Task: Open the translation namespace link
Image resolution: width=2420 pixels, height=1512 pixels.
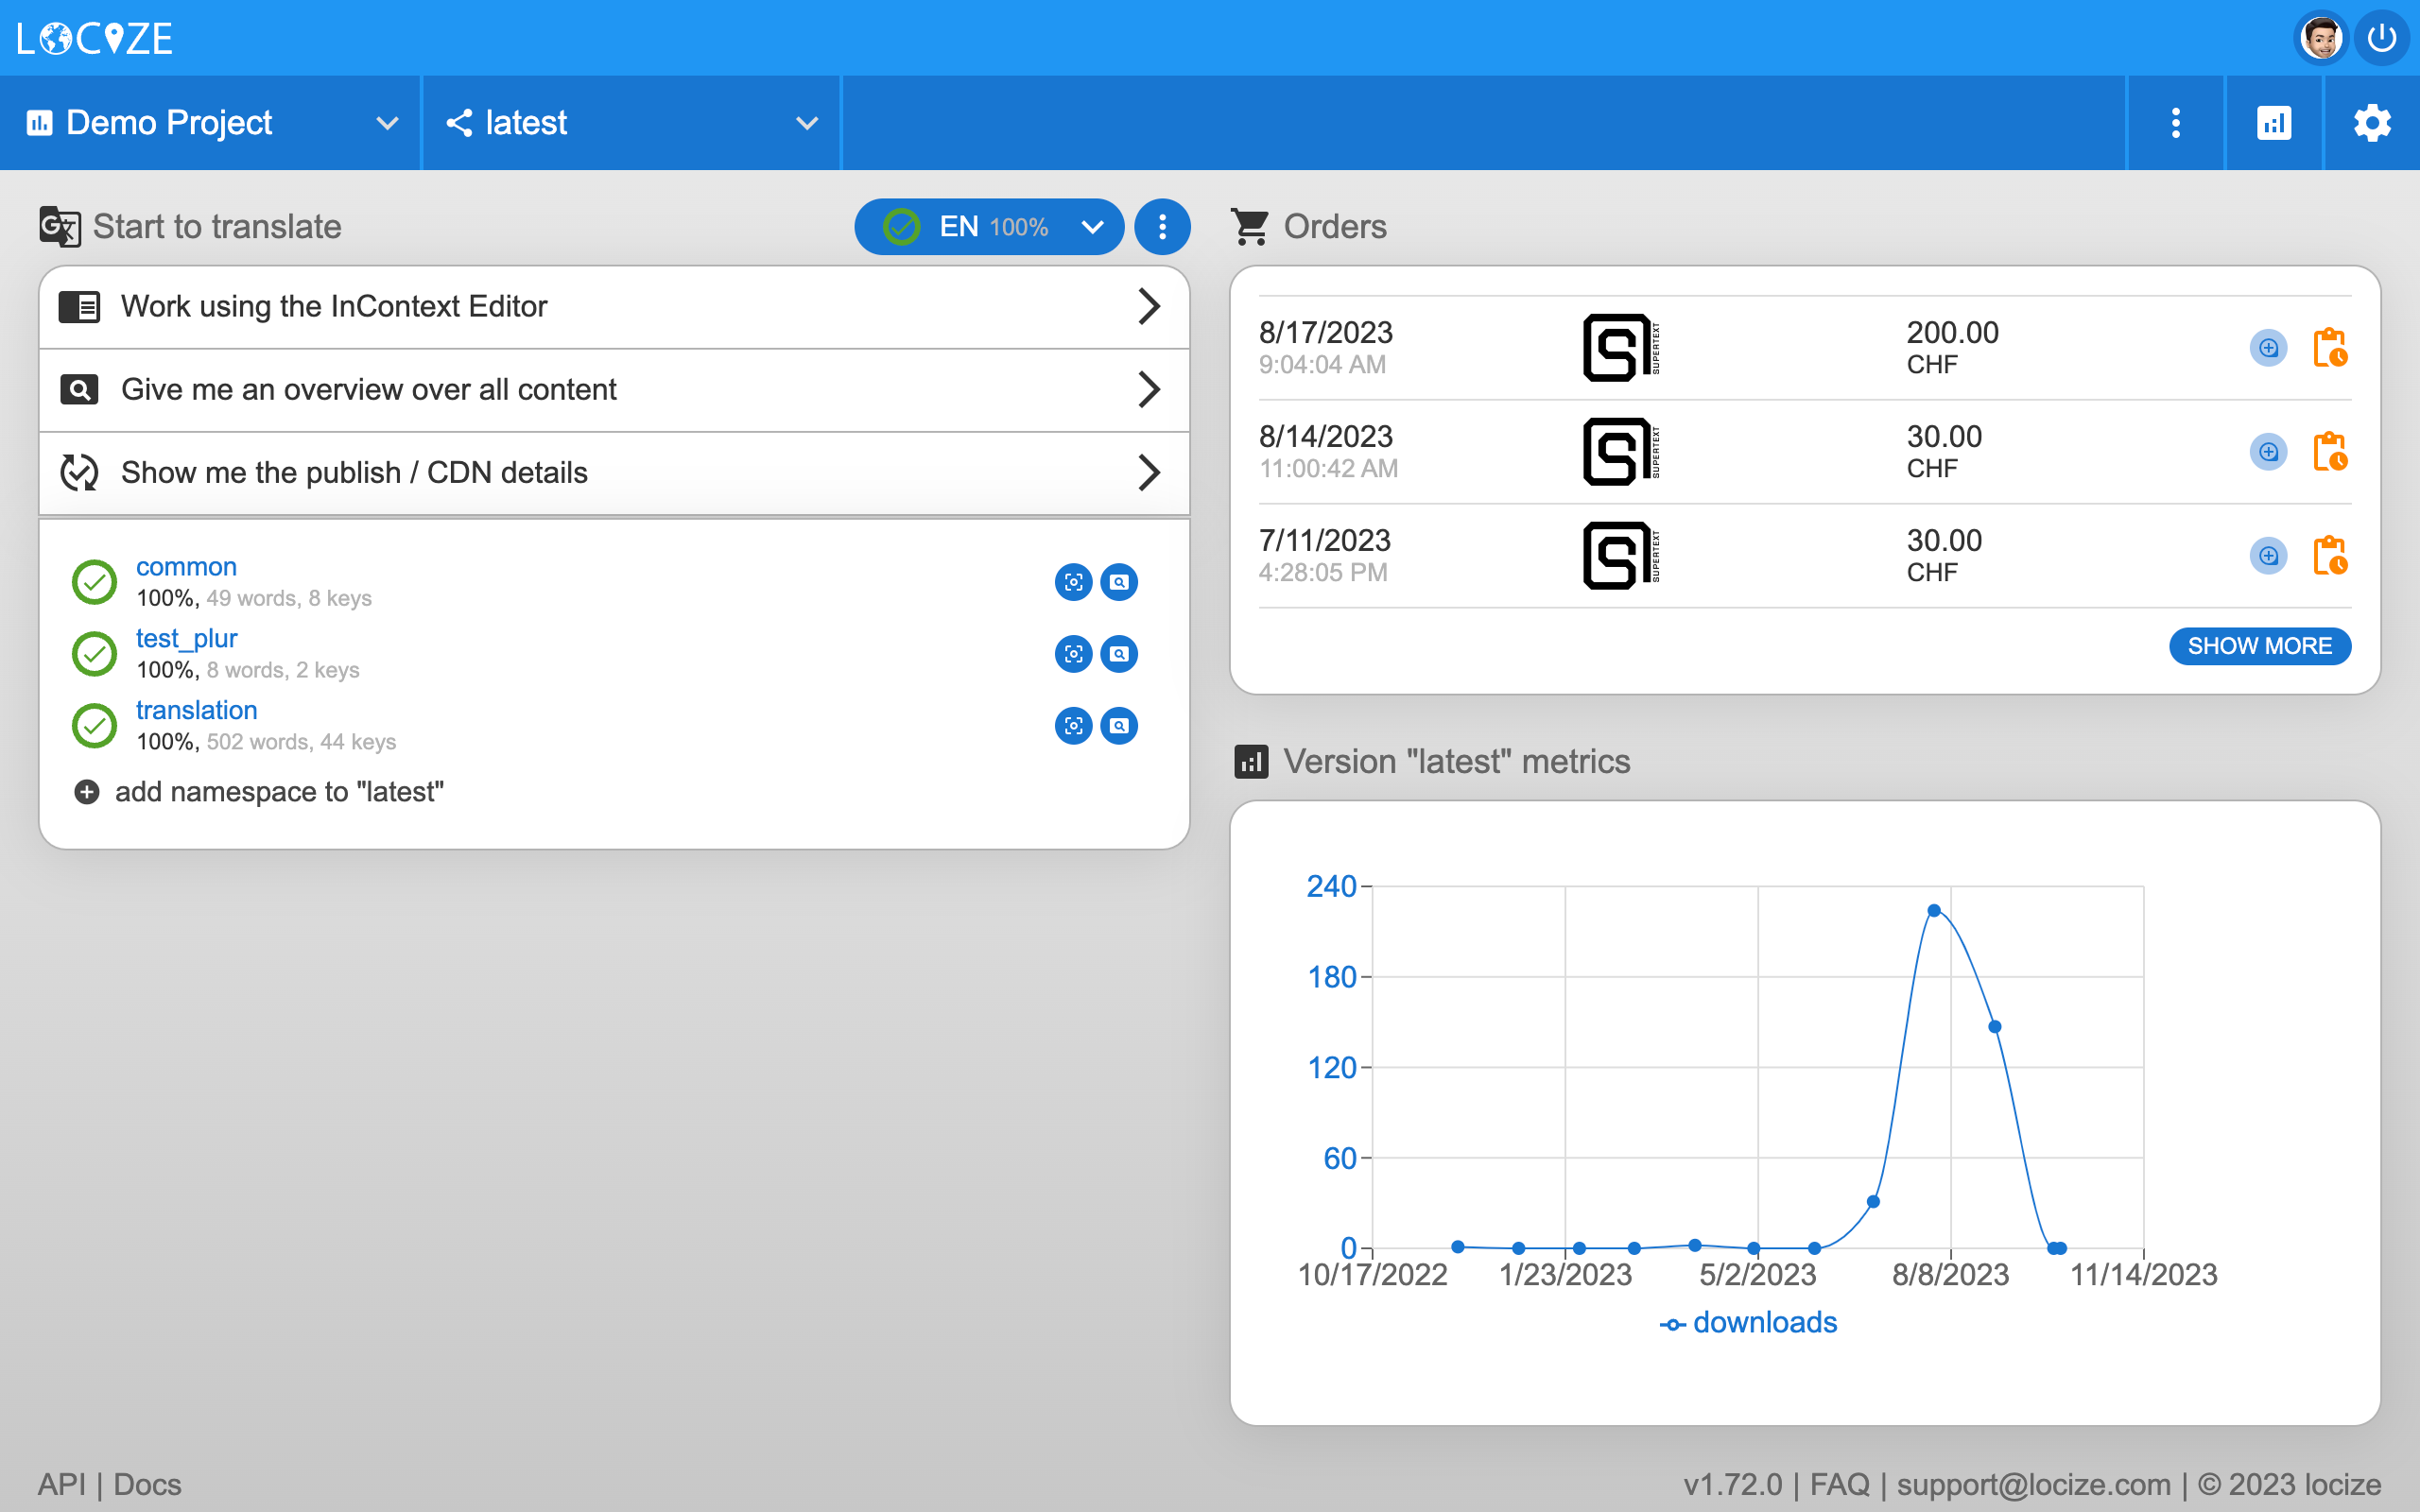Action: pos(196,710)
